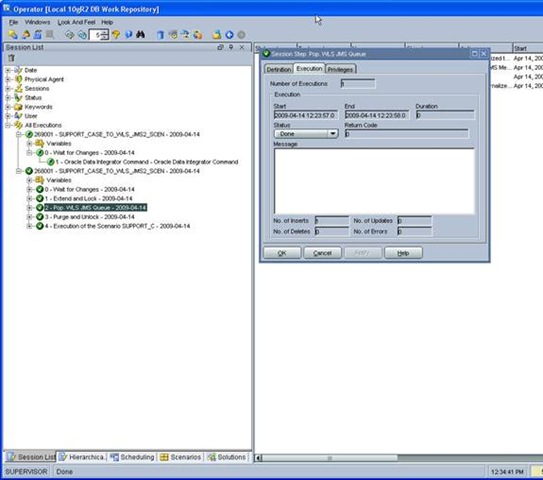Click the binoculars search icon in toolbar

pos(140,34)
